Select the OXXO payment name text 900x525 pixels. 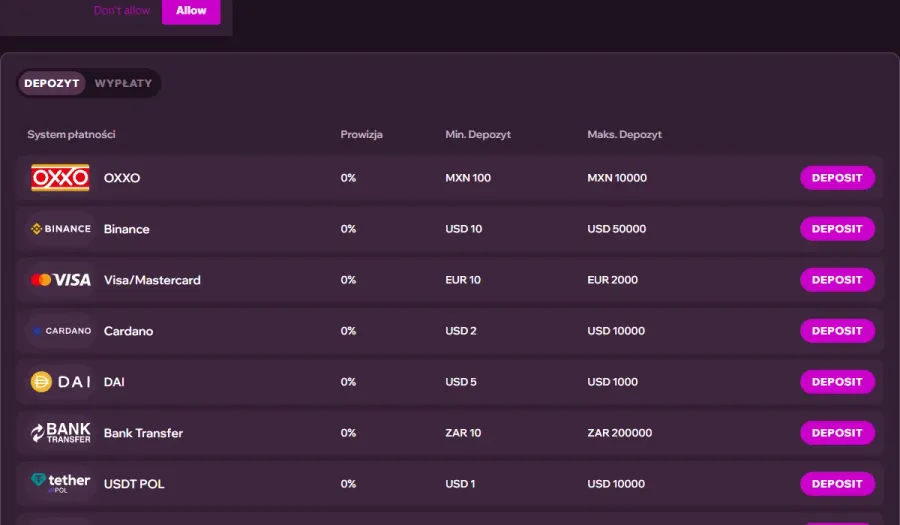pos(122,178)
